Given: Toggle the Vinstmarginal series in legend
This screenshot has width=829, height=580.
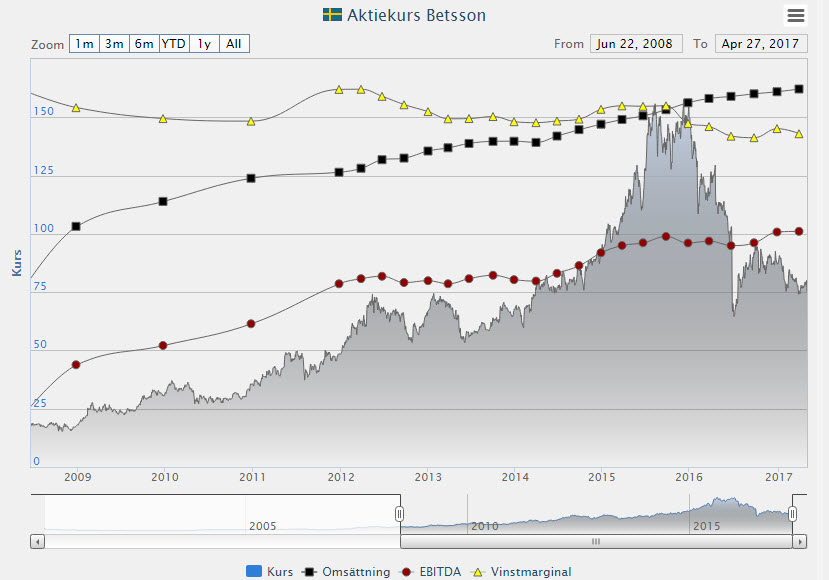Looking at the screenshot, I should (521, 572).
